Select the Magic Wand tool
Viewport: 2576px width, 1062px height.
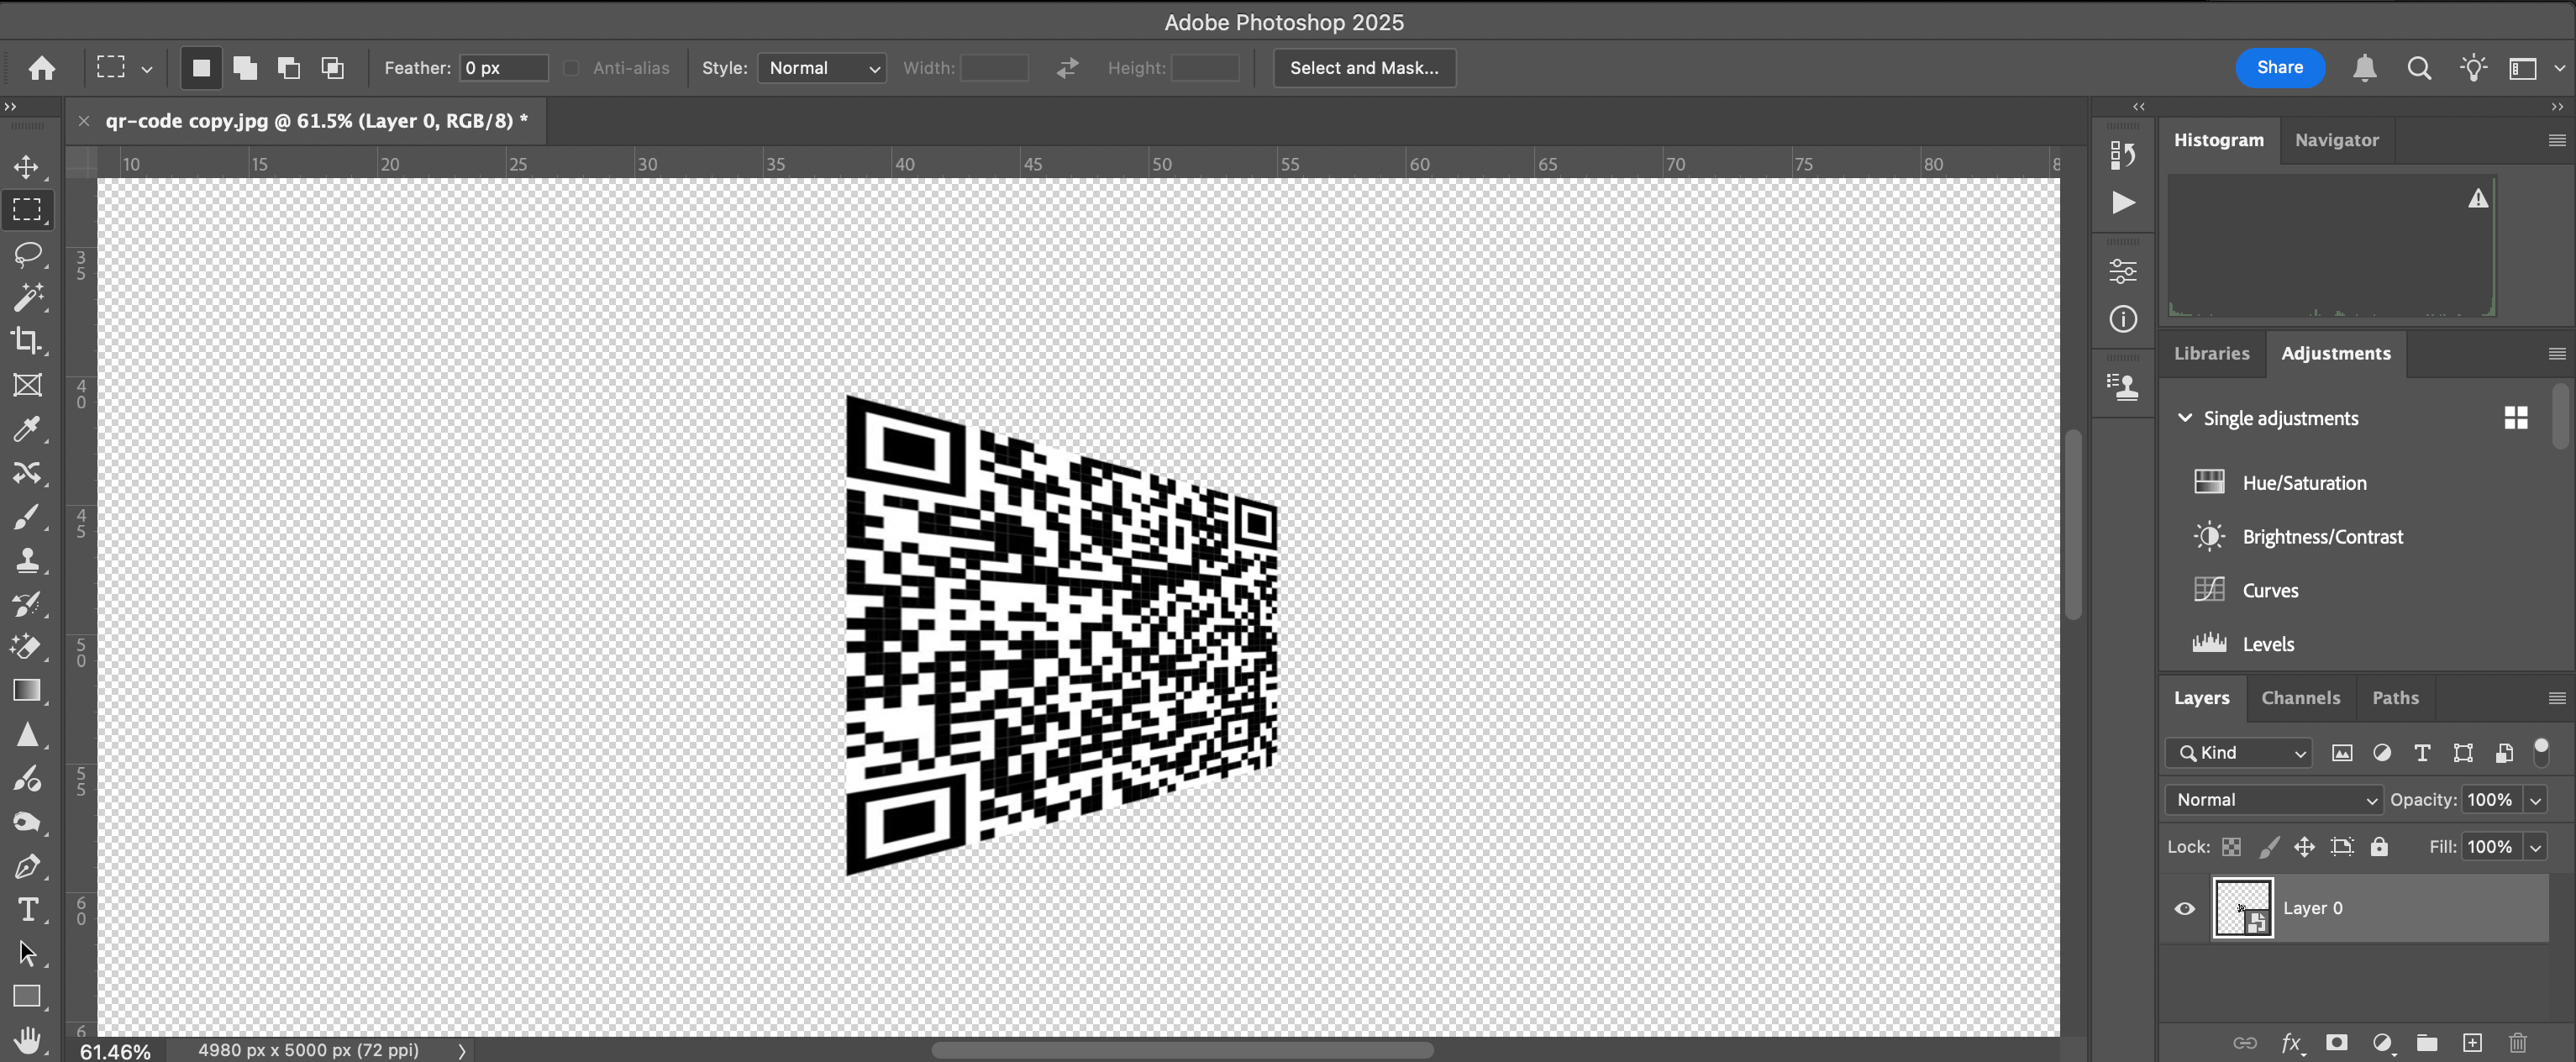pos(27,297)
